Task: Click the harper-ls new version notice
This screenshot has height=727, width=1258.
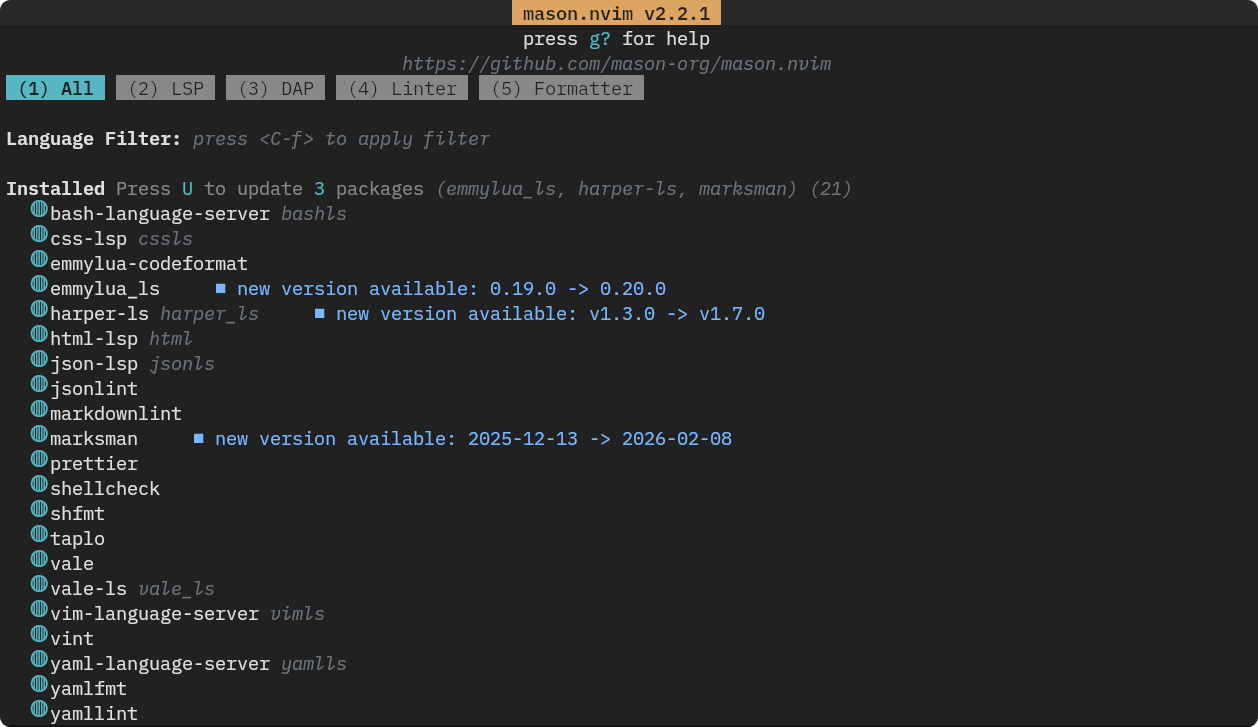Action: (549, 314)
